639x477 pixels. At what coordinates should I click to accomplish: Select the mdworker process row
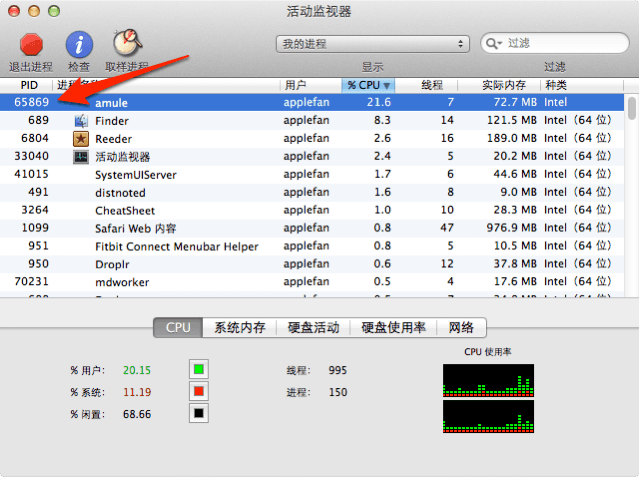coord(312,282)
